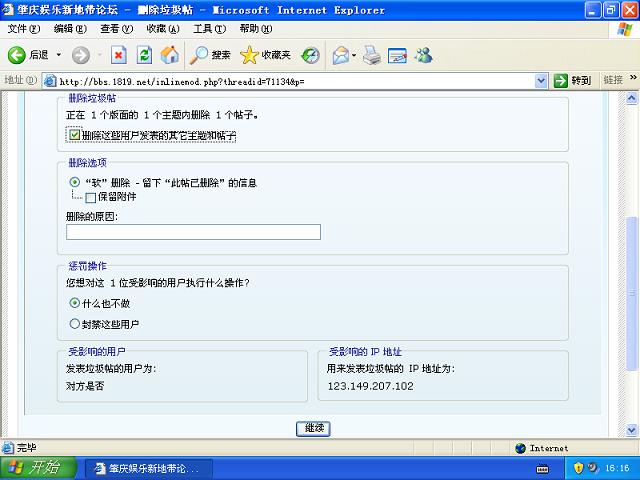Click the Stop loading icon
The image size is (640, 480).
[118, 55]
